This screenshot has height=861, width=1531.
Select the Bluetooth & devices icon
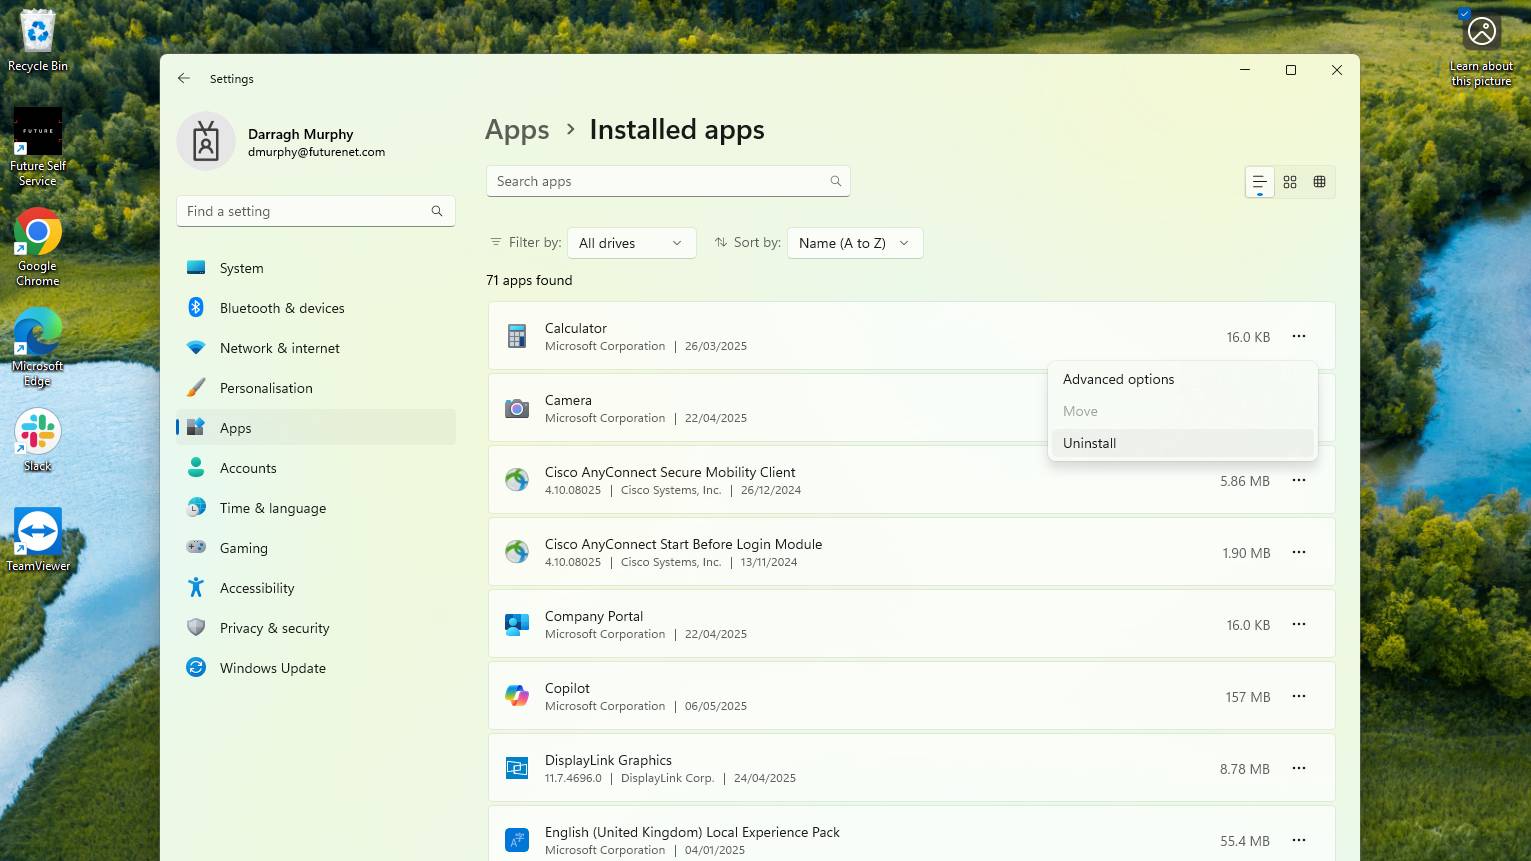click(x=196, y=307)
